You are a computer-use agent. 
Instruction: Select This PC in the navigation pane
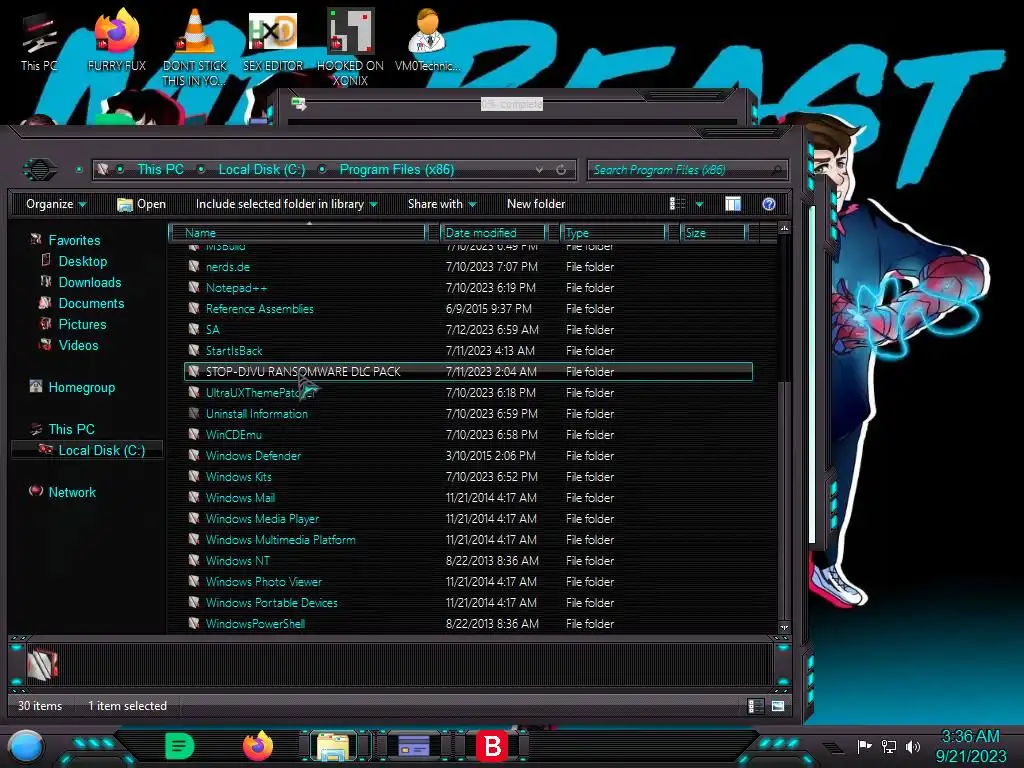click(x=72, y=429)
